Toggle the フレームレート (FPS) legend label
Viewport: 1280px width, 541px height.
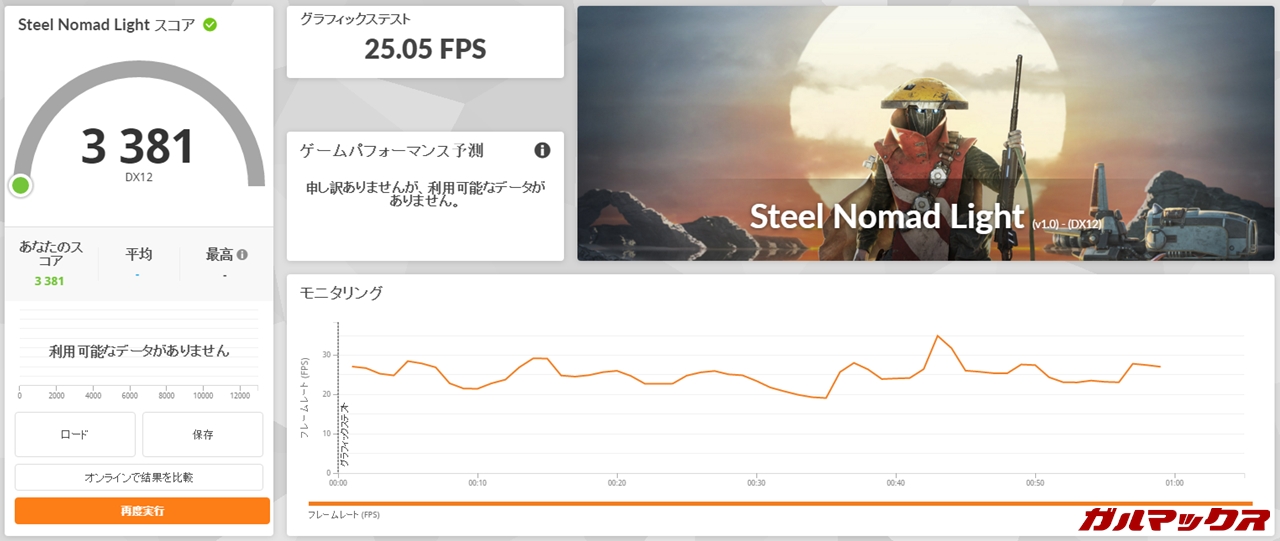[x=343, y=516]
